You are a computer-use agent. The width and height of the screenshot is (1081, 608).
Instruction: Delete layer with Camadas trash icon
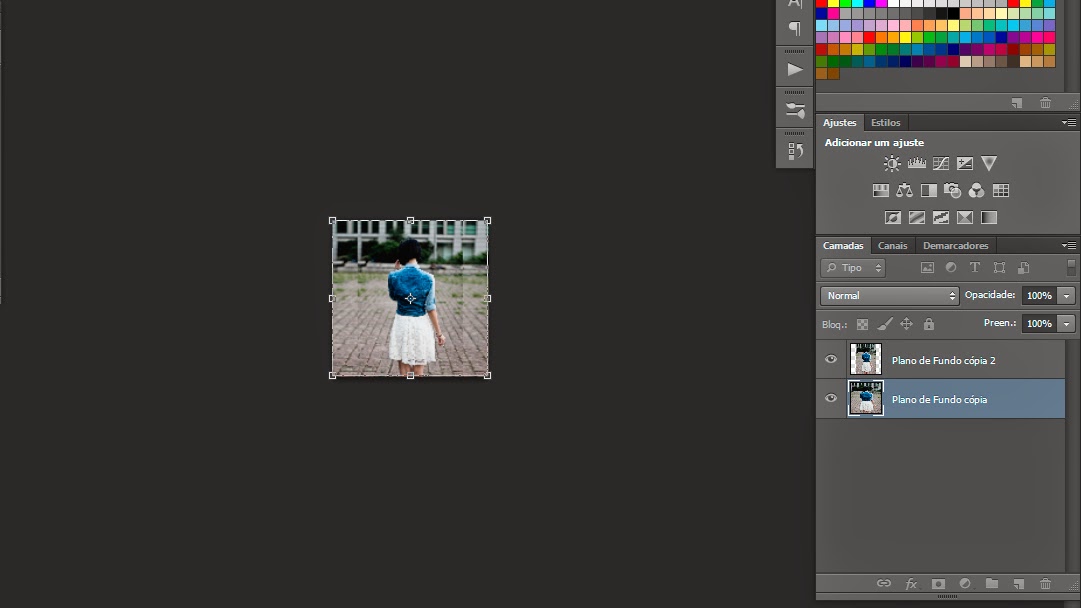pos(1045,583)
